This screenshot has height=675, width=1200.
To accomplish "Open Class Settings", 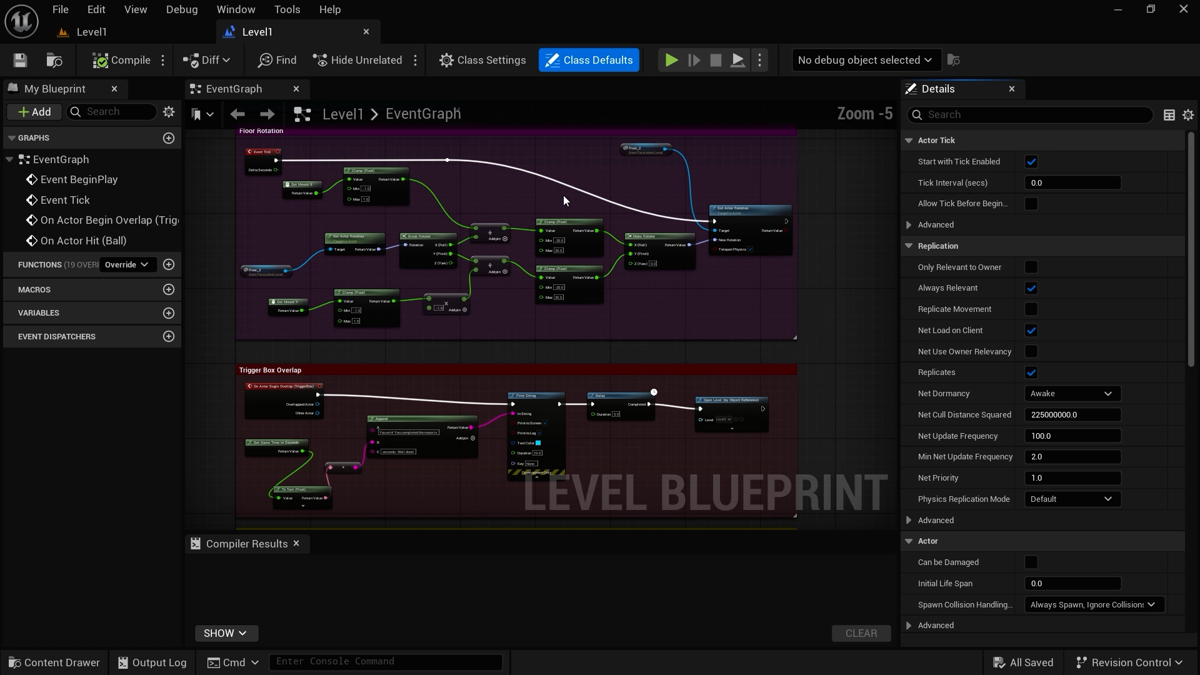I will click(482, 60).
